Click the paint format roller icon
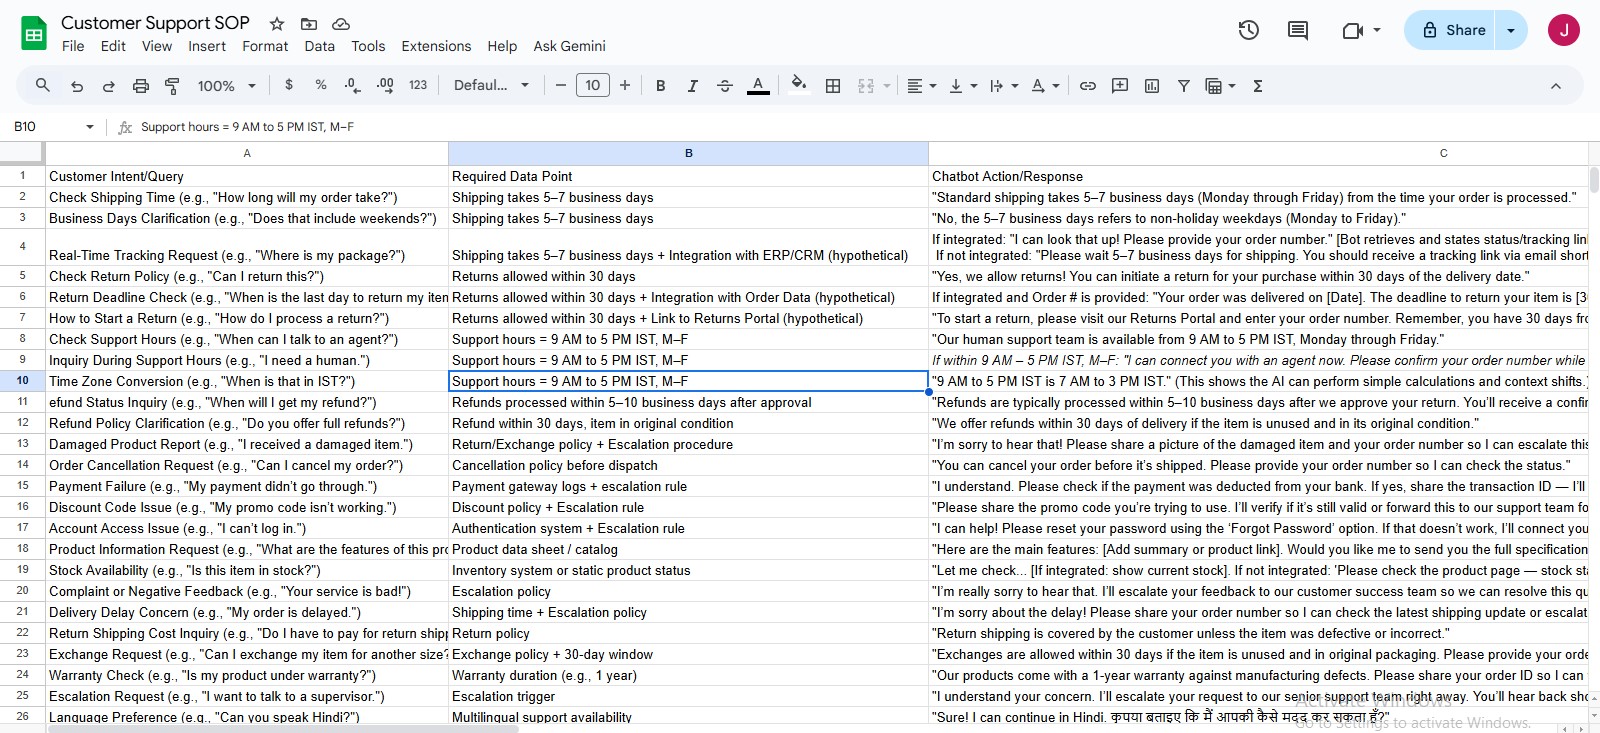 click(172, 86)
